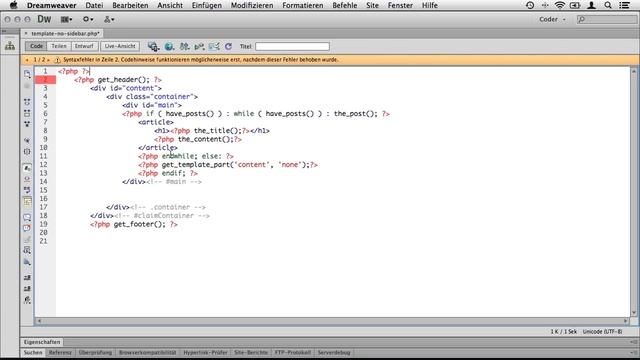
Task: Click the horizontal scrollbar below the code
Action: pyautogui.click(x=333, y=321)
